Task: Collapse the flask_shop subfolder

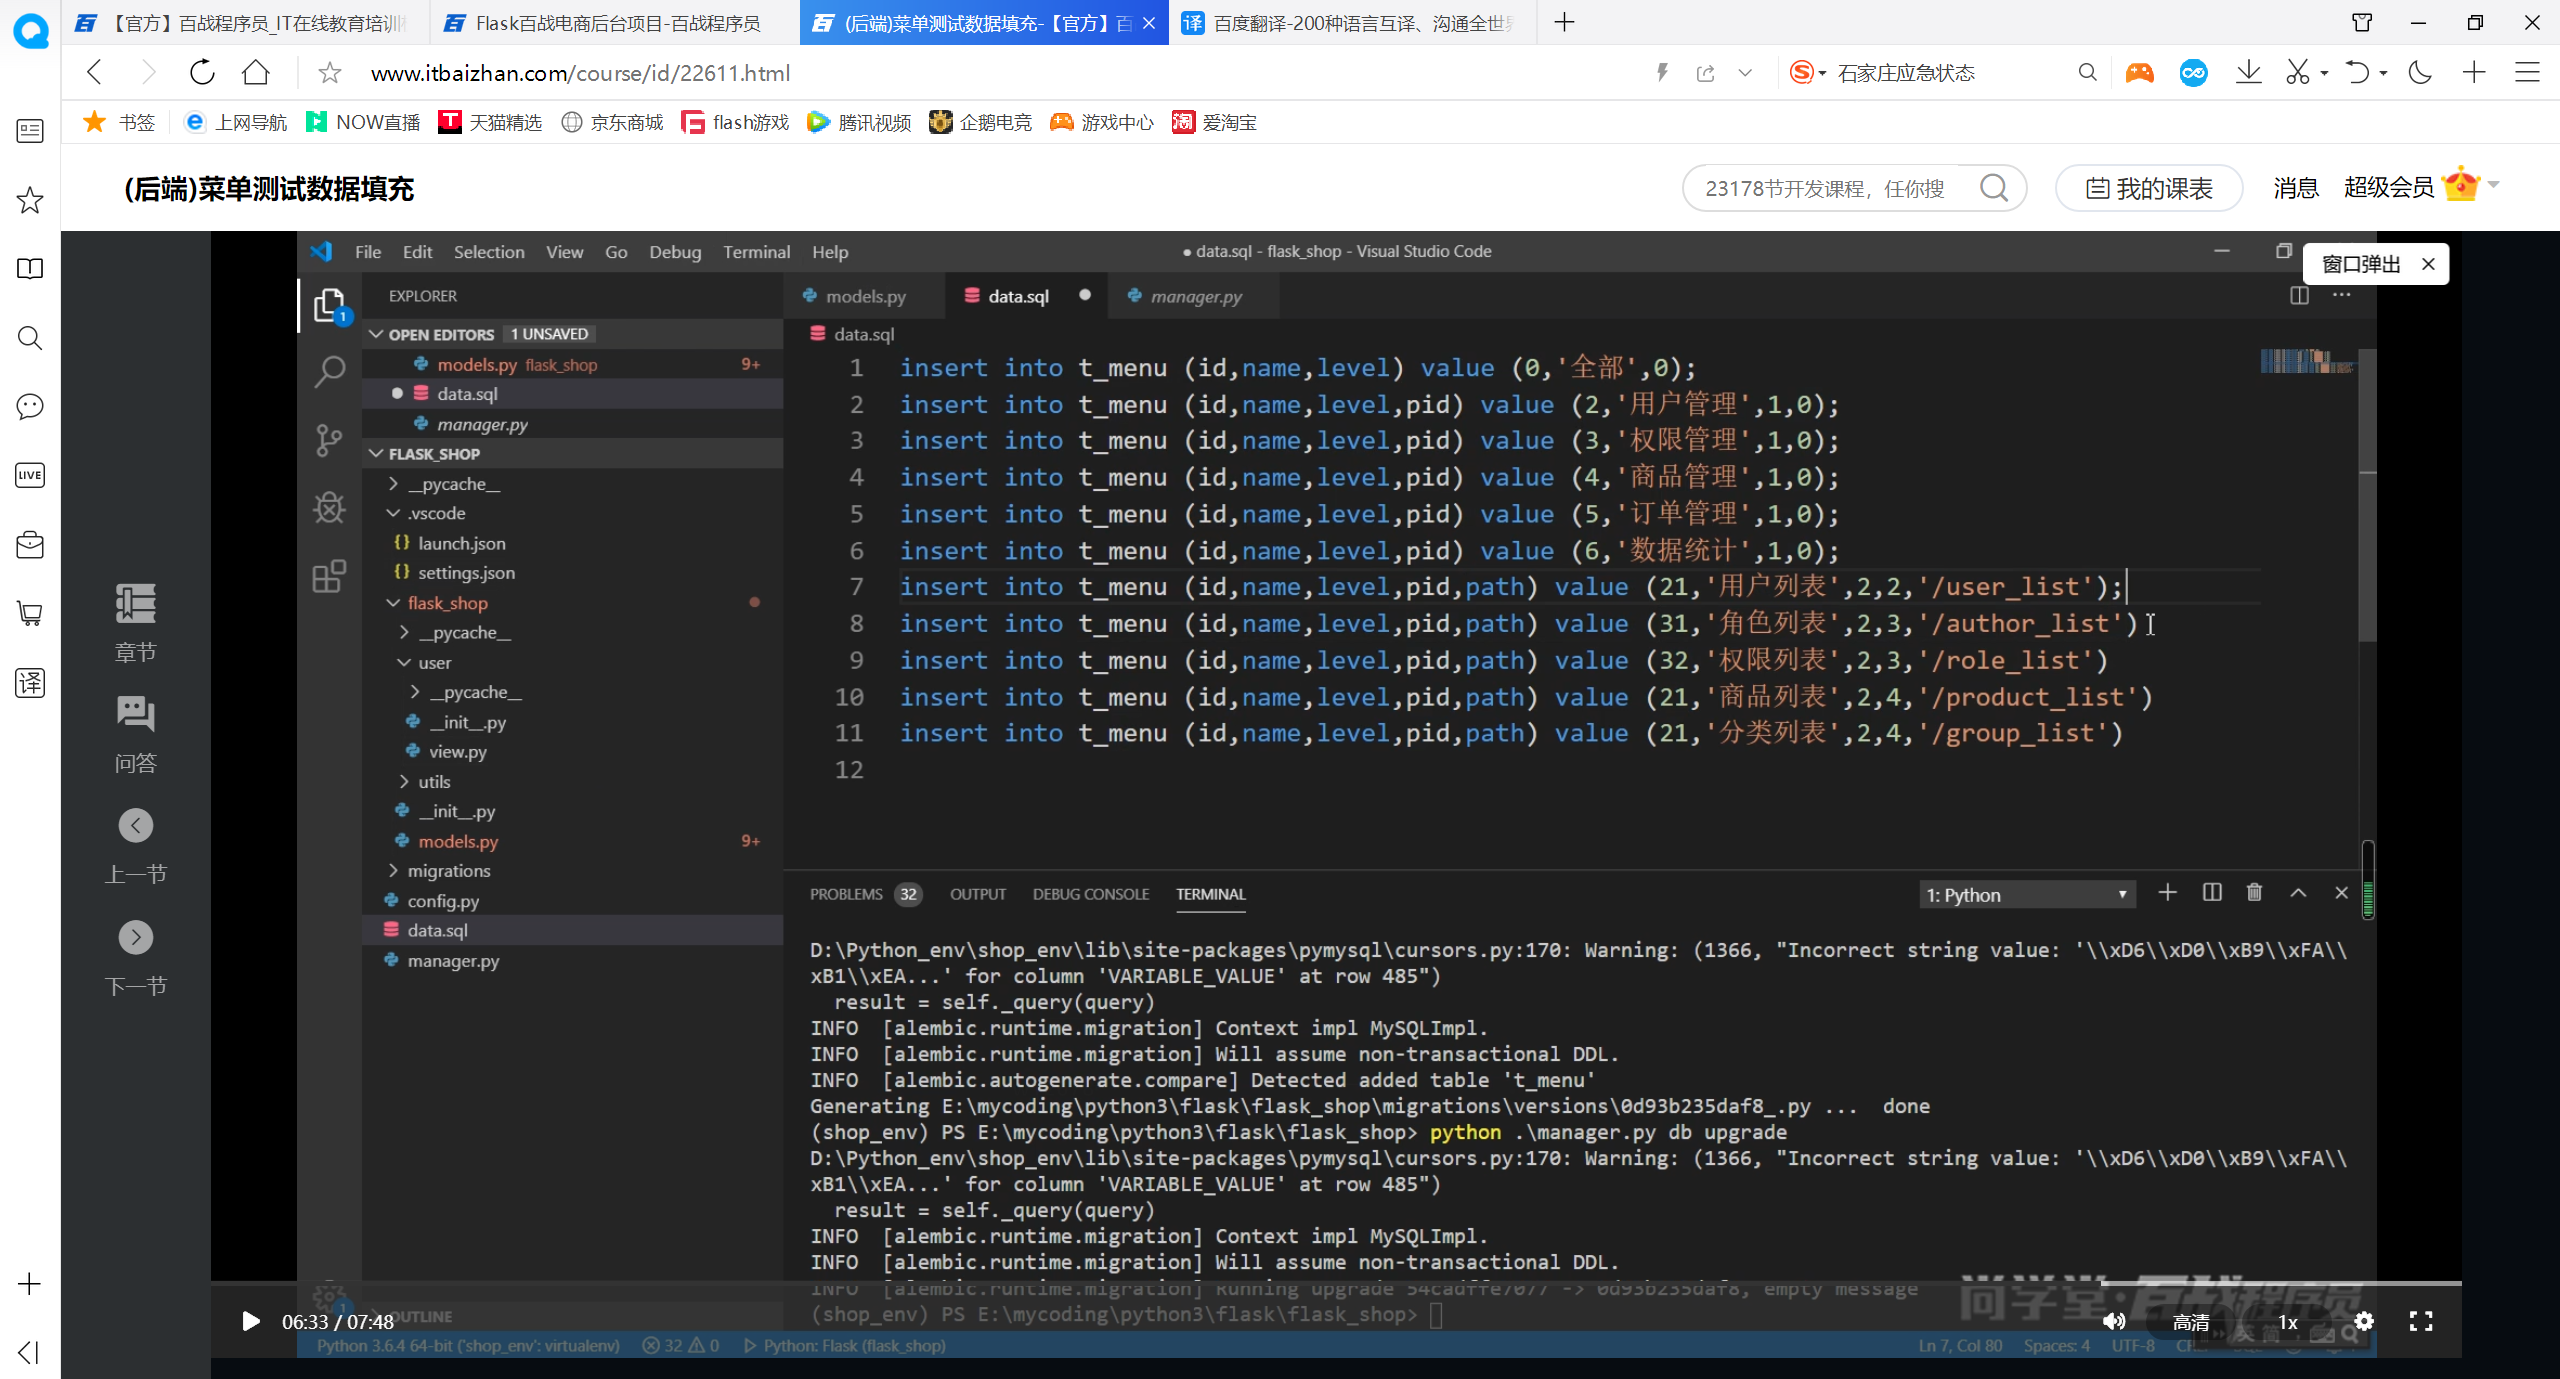Action: [393, 603]
